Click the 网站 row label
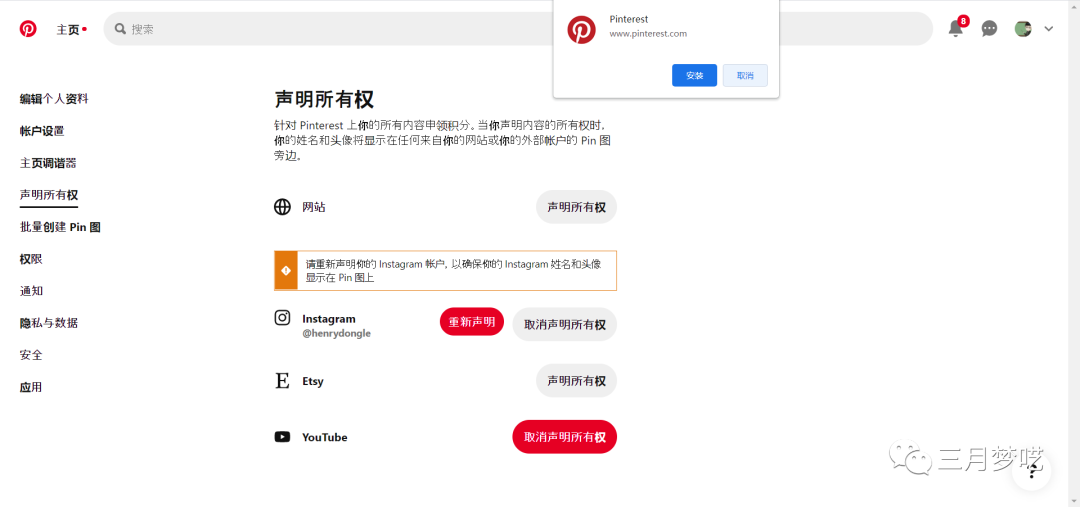Image resolution: width=1080 pixels, height=507 pixels. coord(314,207)
